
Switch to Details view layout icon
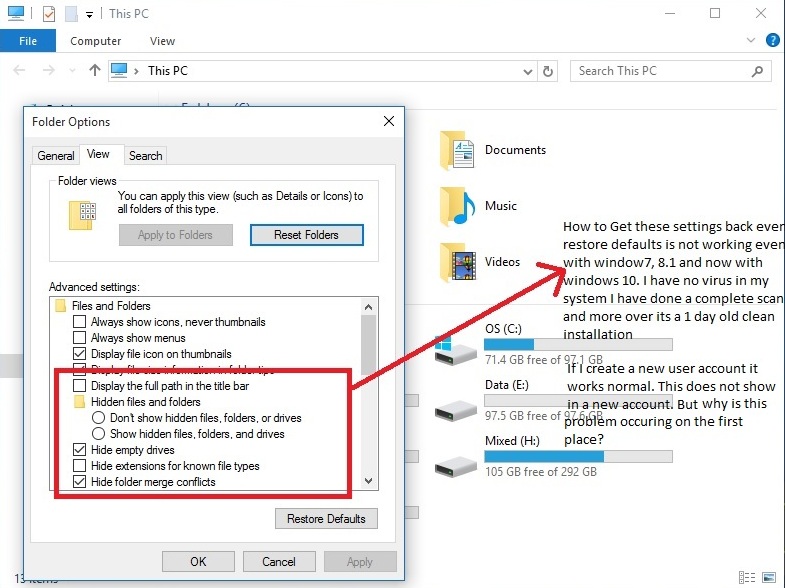tap(746, 577)
